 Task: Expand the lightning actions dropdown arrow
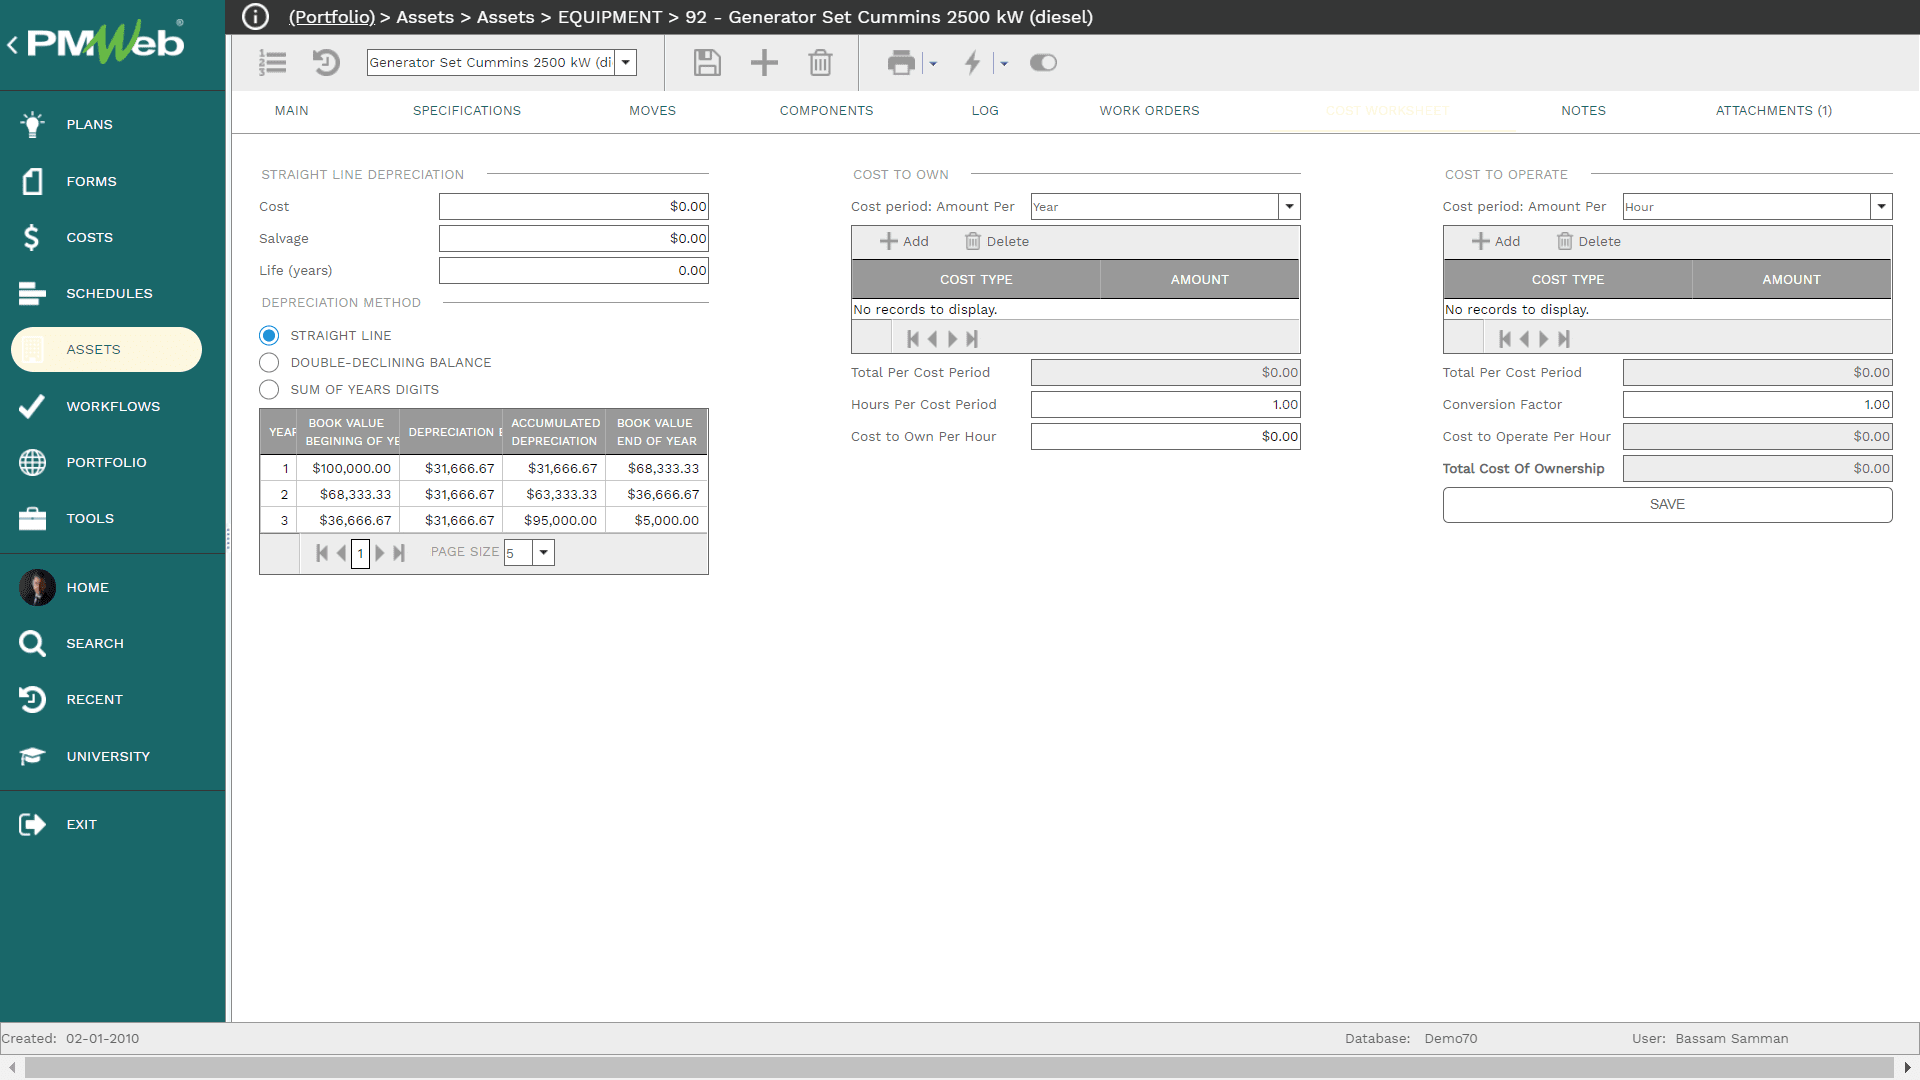coord(1004,63)
